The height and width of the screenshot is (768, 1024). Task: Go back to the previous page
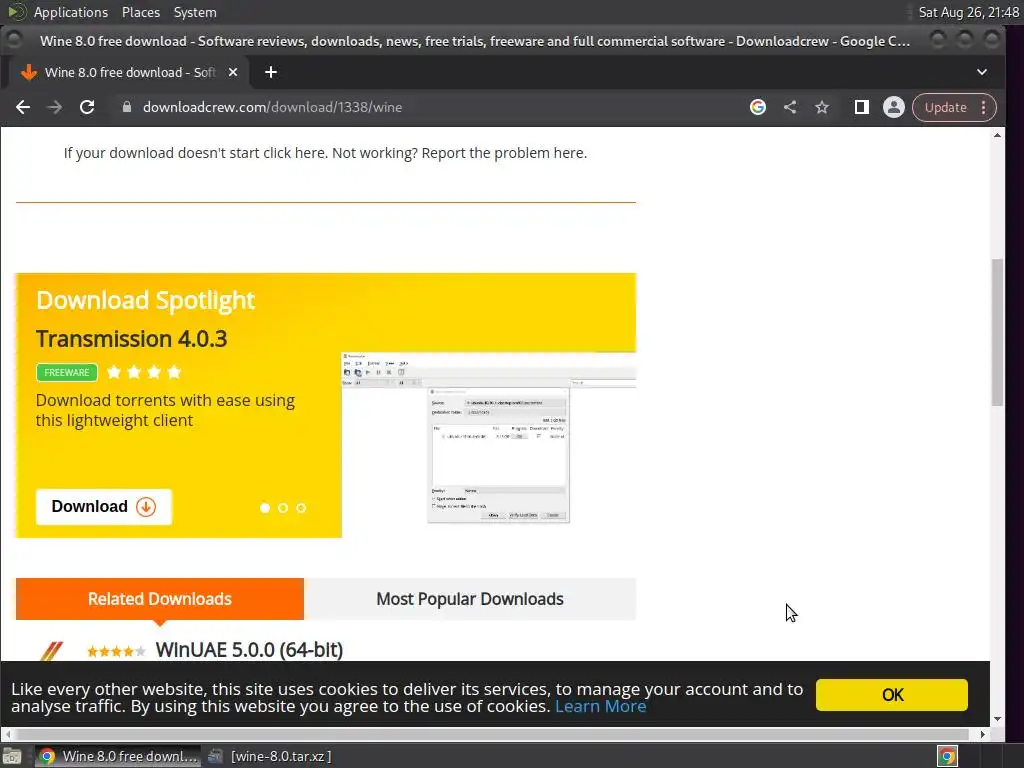tap(23, 107)
